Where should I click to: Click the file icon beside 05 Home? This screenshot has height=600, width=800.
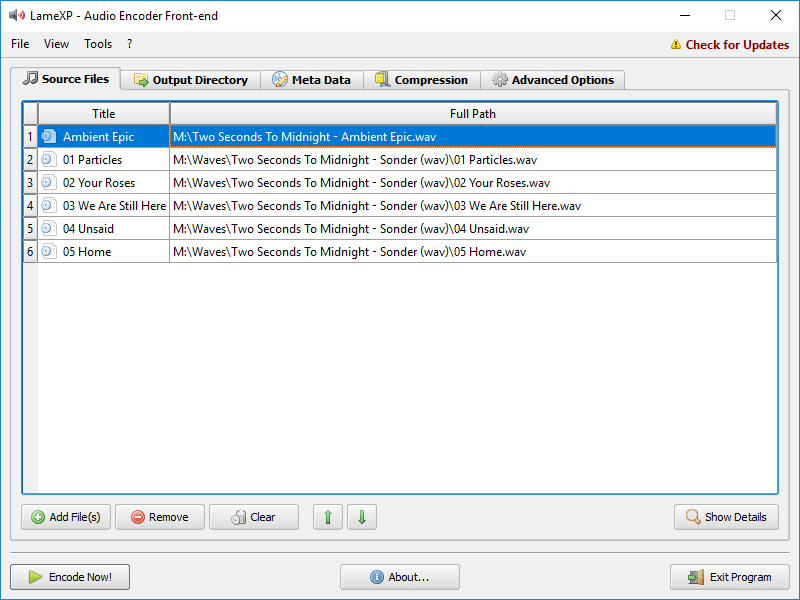click(48, 251)
